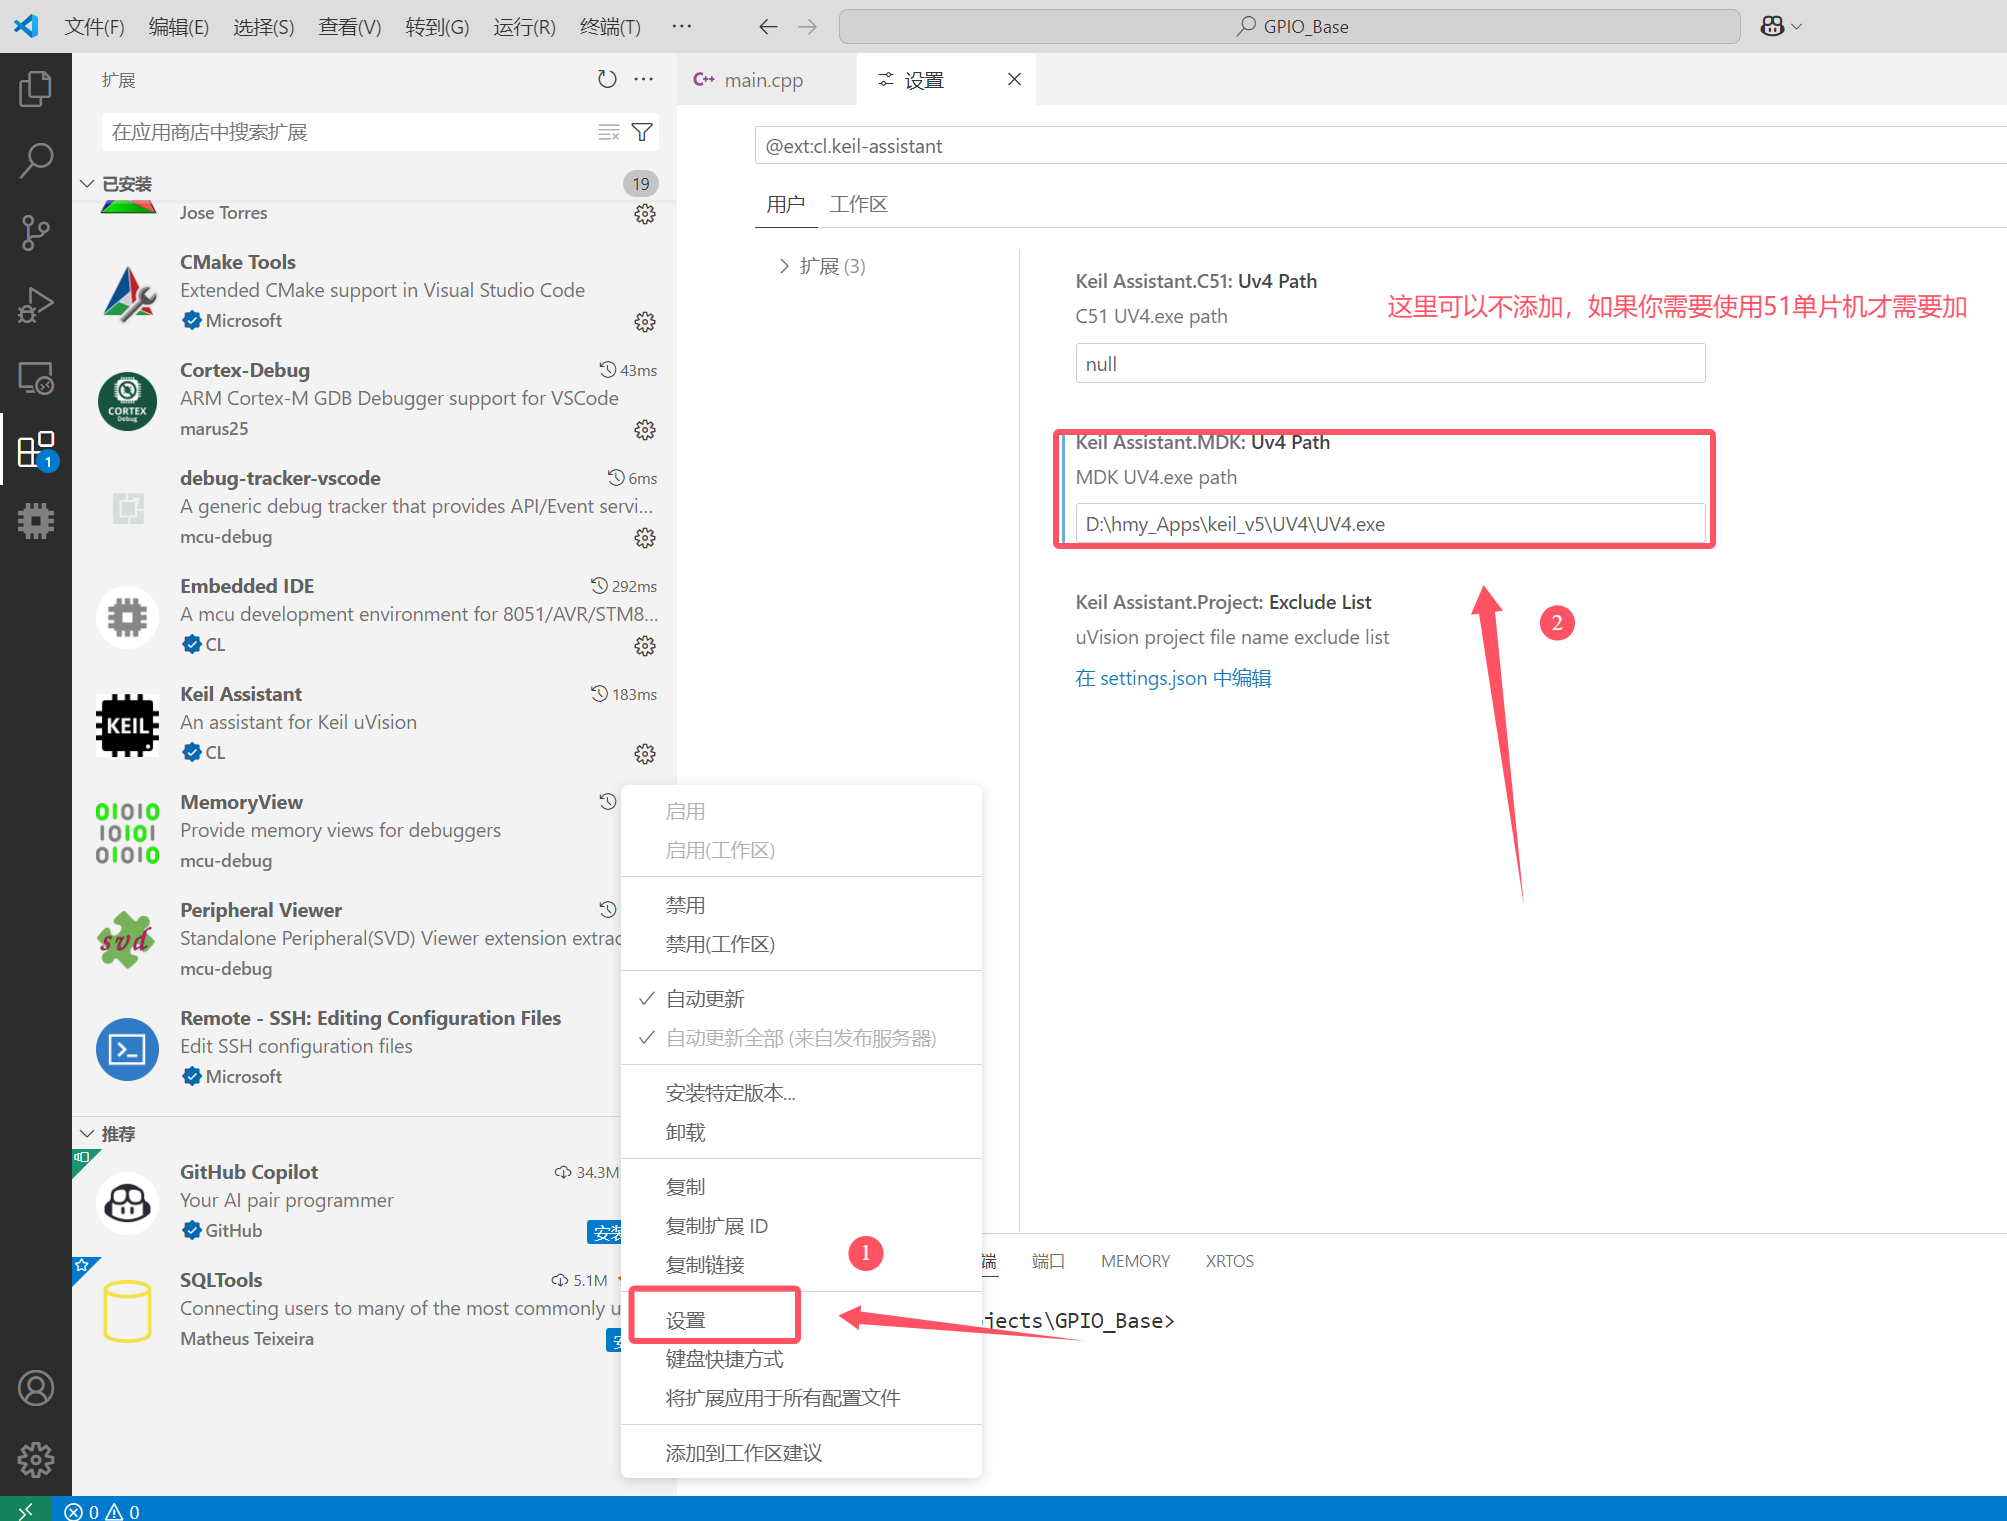Click 禁用 in the context menu

click(686, 905)
